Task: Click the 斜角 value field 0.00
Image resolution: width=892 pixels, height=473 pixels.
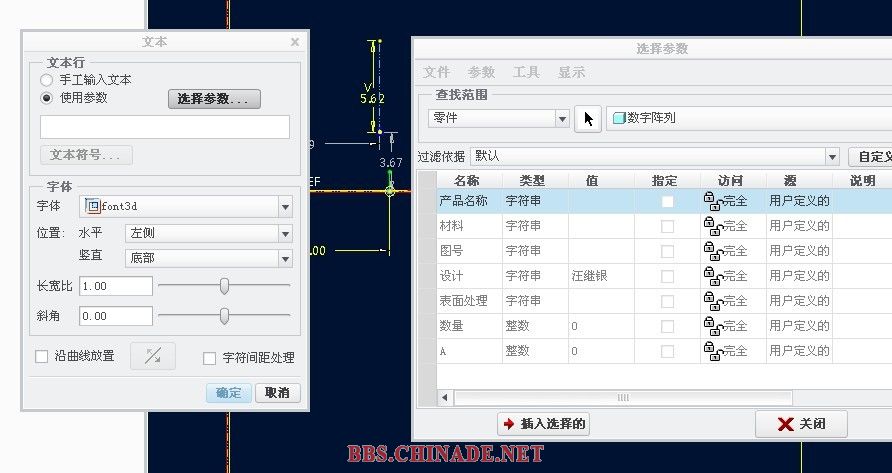Action: (x=116, y=316)
